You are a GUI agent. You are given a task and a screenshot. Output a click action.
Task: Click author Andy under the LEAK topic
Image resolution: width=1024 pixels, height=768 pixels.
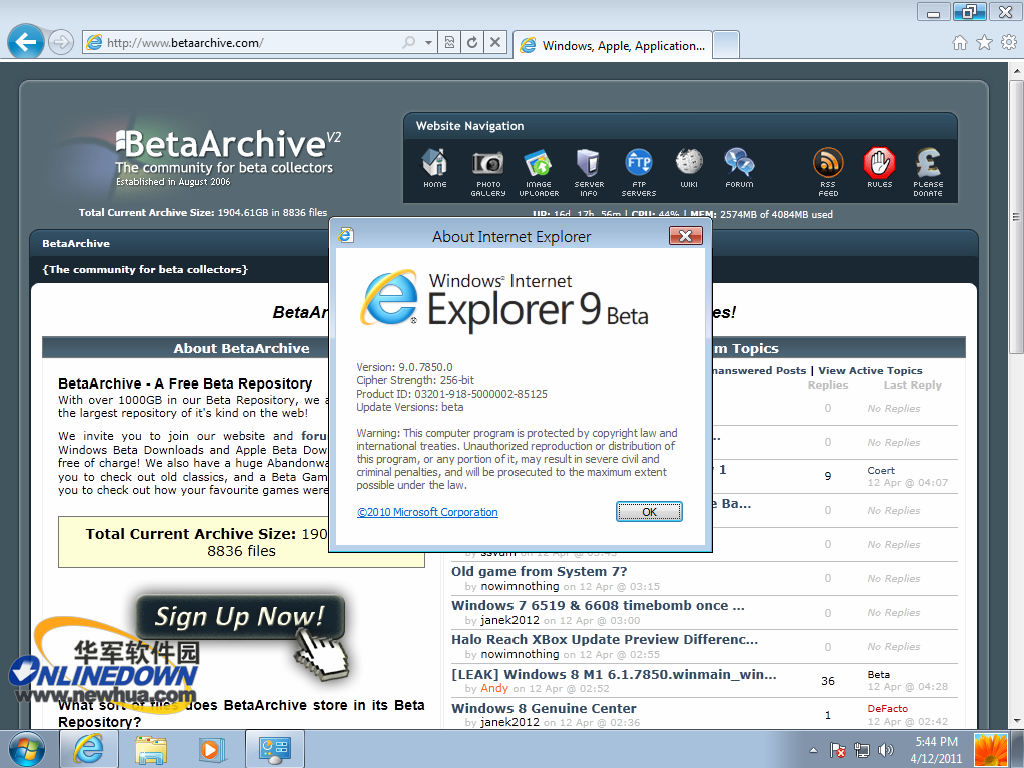494,688
